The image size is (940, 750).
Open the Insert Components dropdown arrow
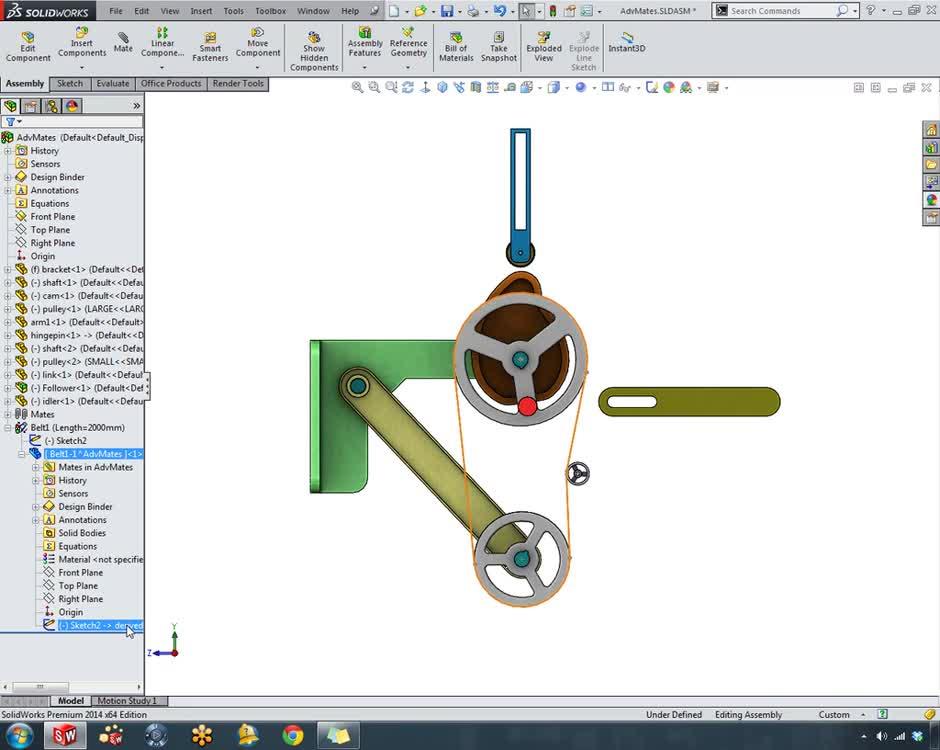[x=82, y=67]
